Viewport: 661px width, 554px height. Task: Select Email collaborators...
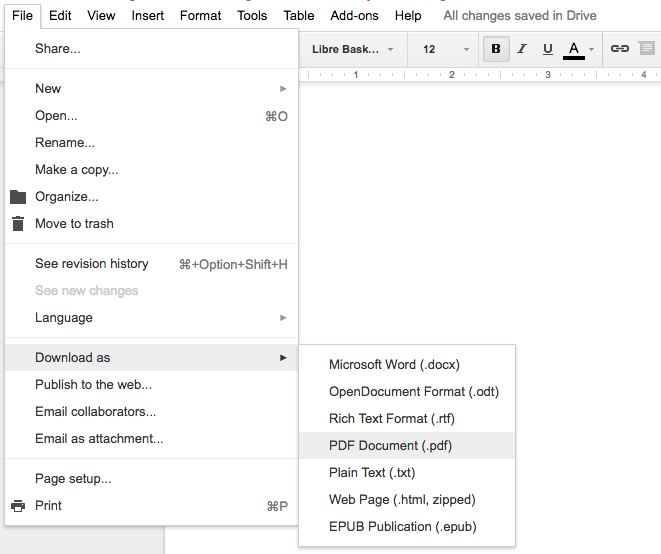coord(151,411)
